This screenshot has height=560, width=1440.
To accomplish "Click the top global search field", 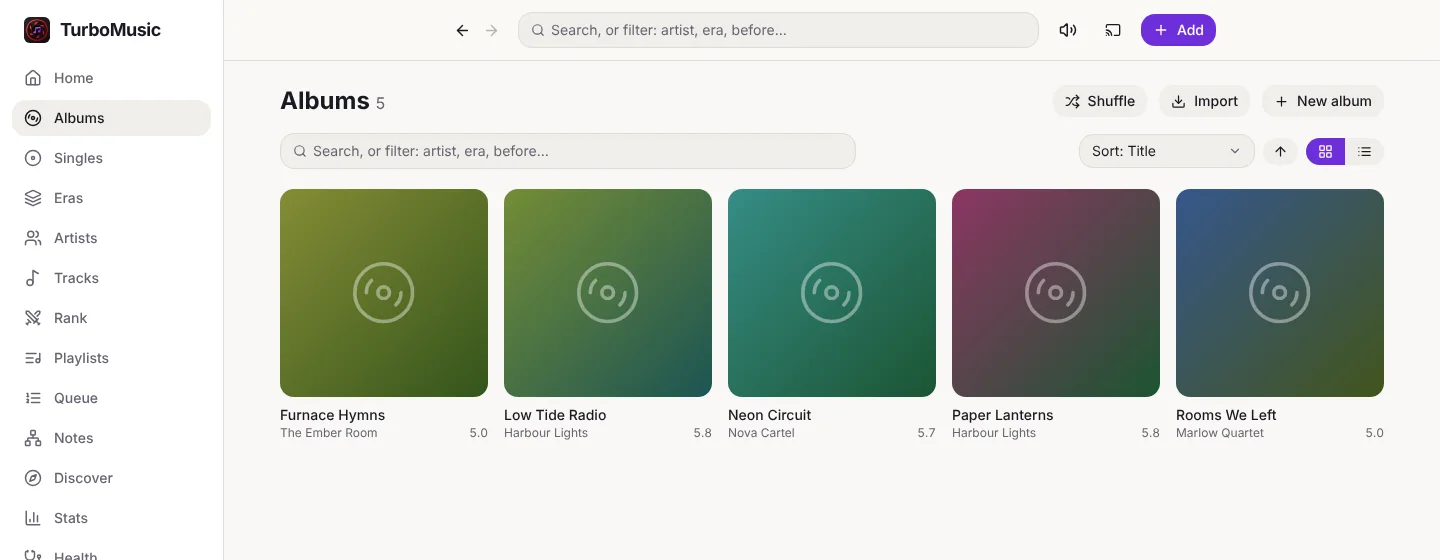I will pyautogui.click(x=778, y=30).
